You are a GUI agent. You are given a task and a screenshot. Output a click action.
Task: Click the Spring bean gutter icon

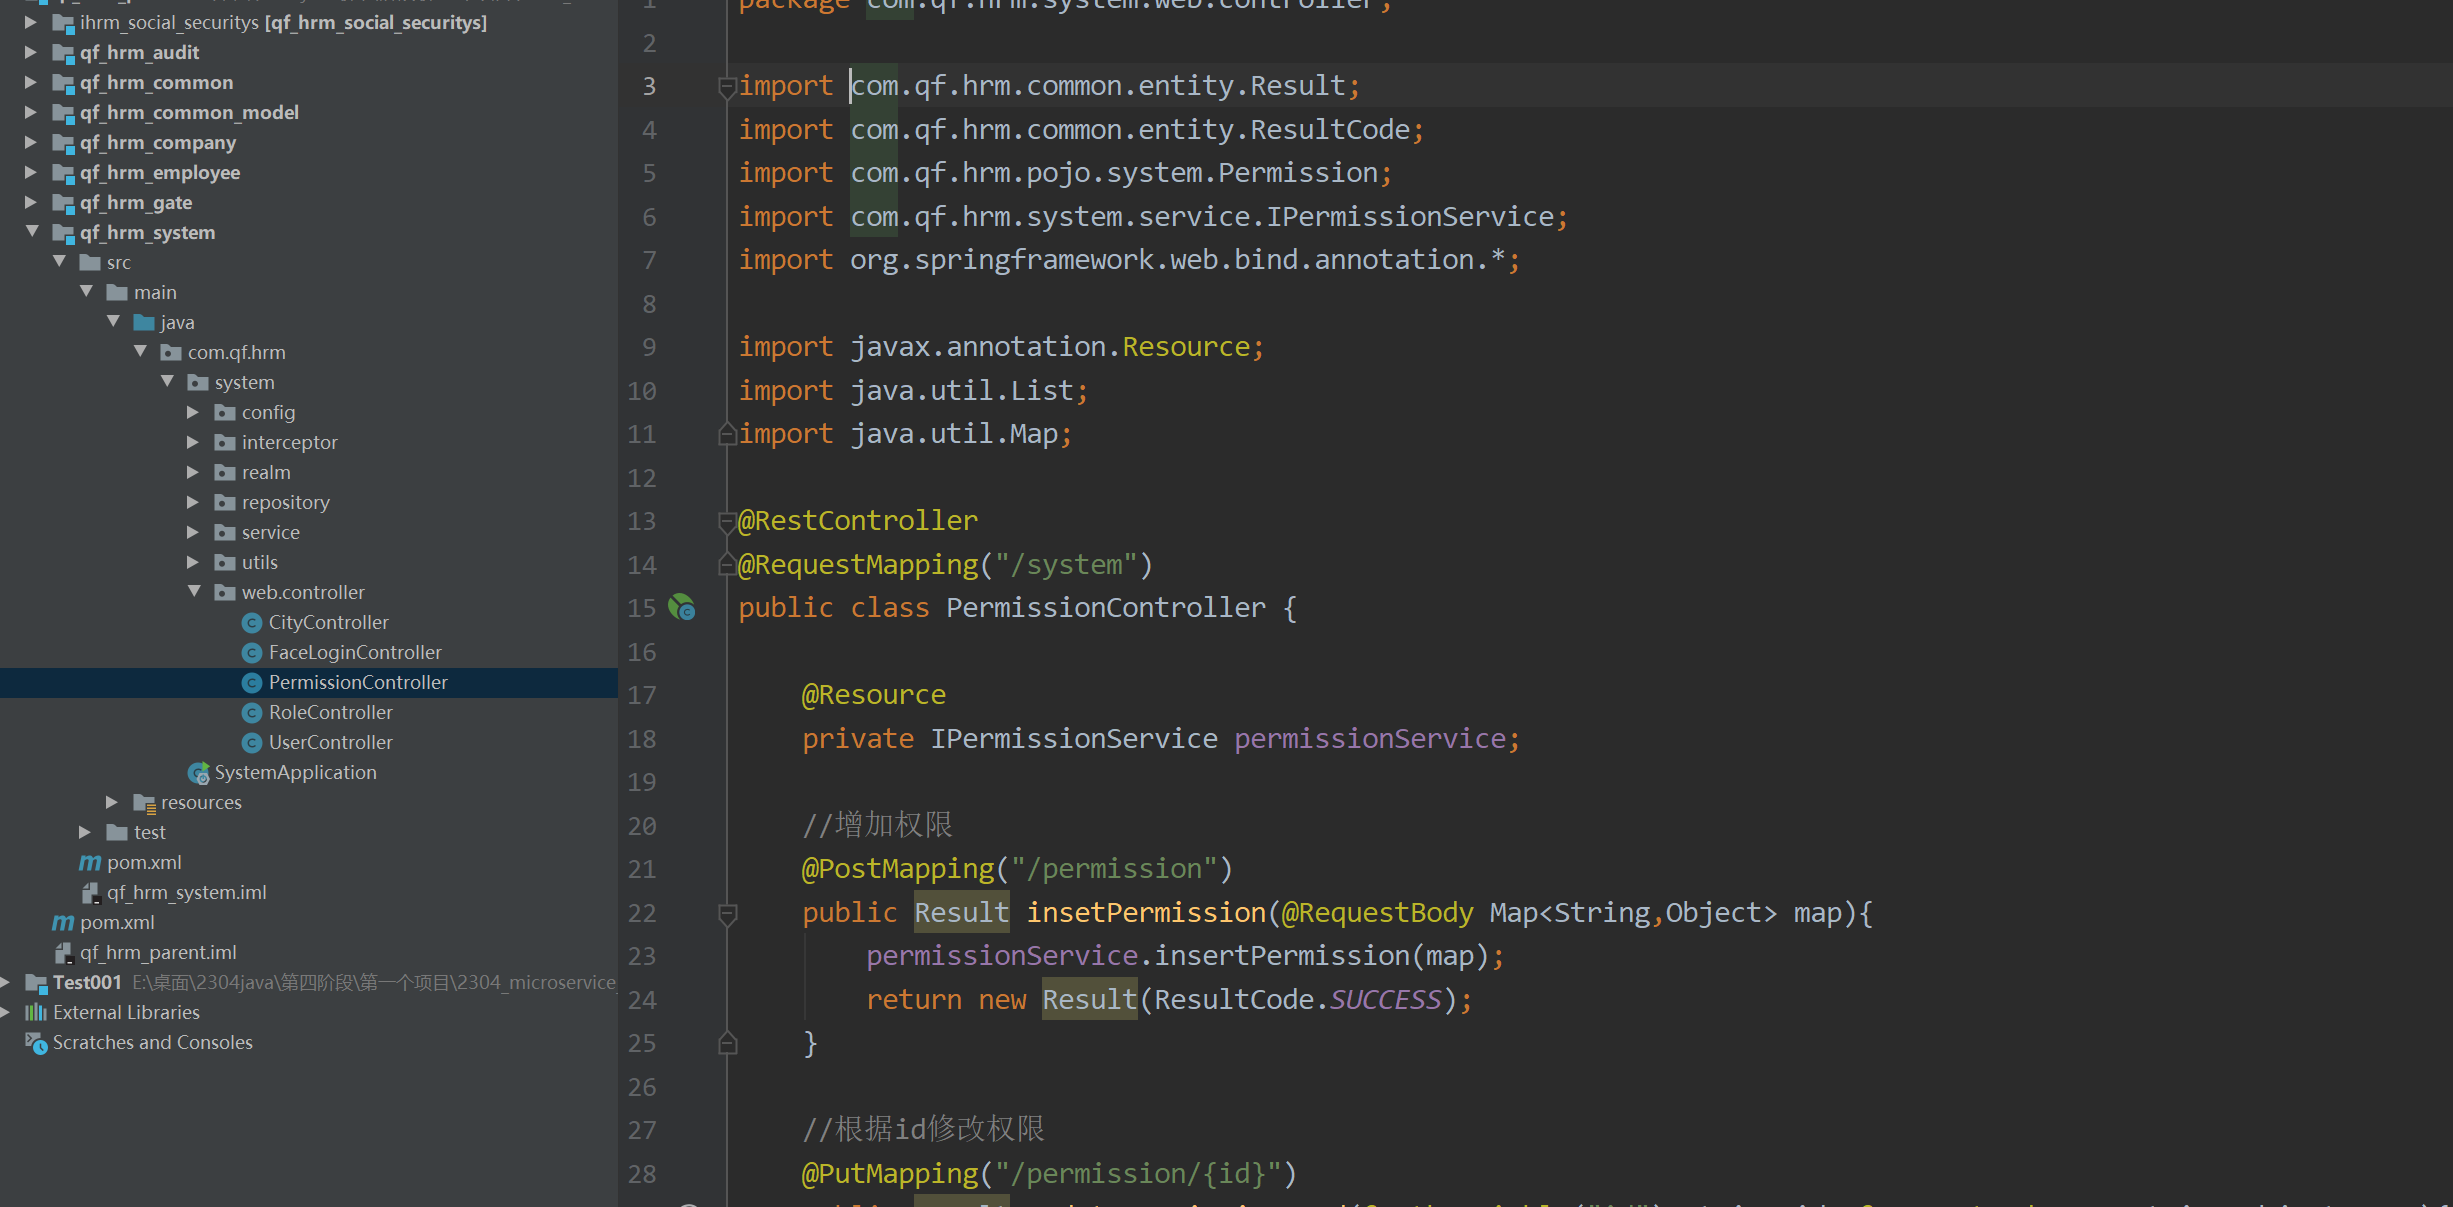pos(682,607)
